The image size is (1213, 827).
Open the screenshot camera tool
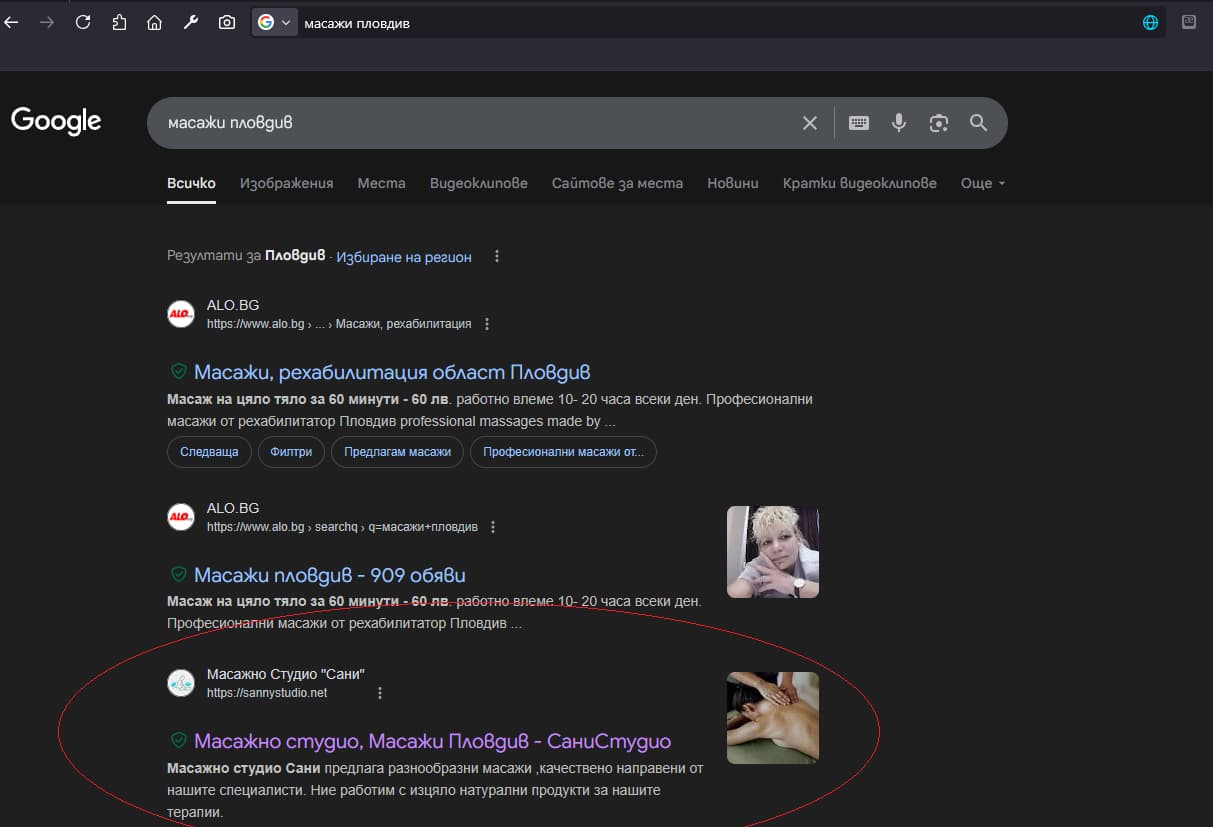click(227, 22)
